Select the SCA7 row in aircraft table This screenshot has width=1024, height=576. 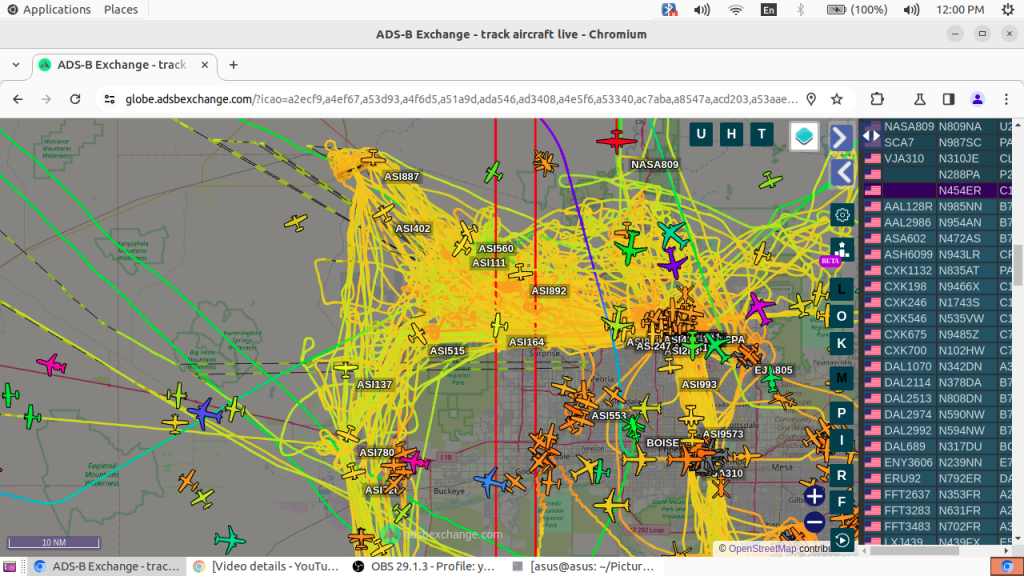click(x=938, y=142)
